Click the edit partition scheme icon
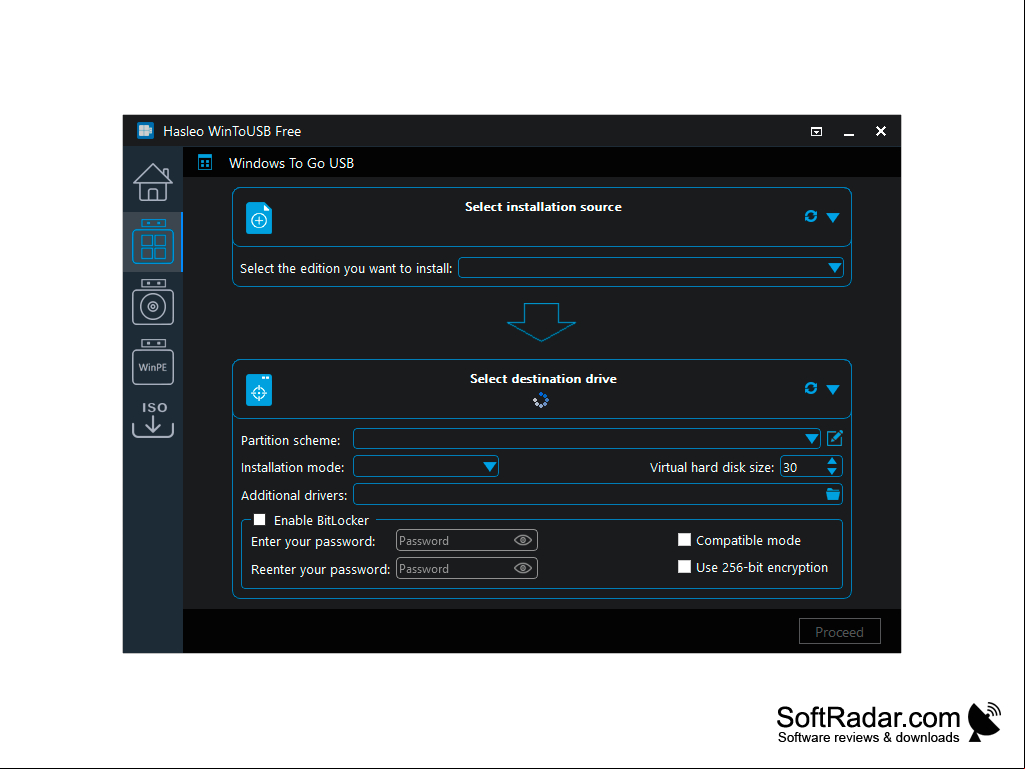 click(835, 438)
